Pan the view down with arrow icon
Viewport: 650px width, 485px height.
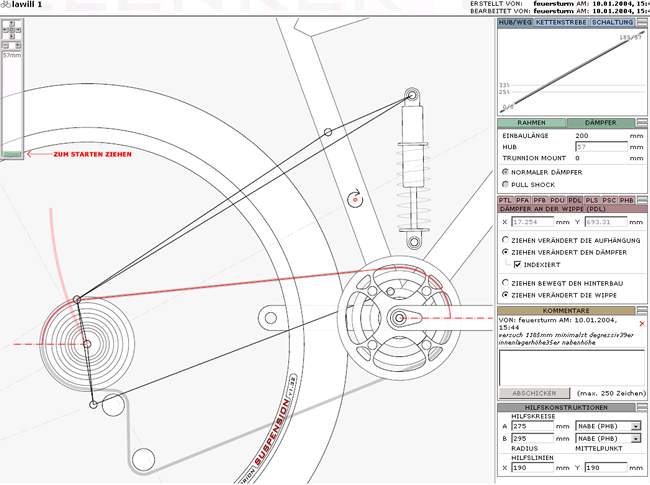point(11,36)
